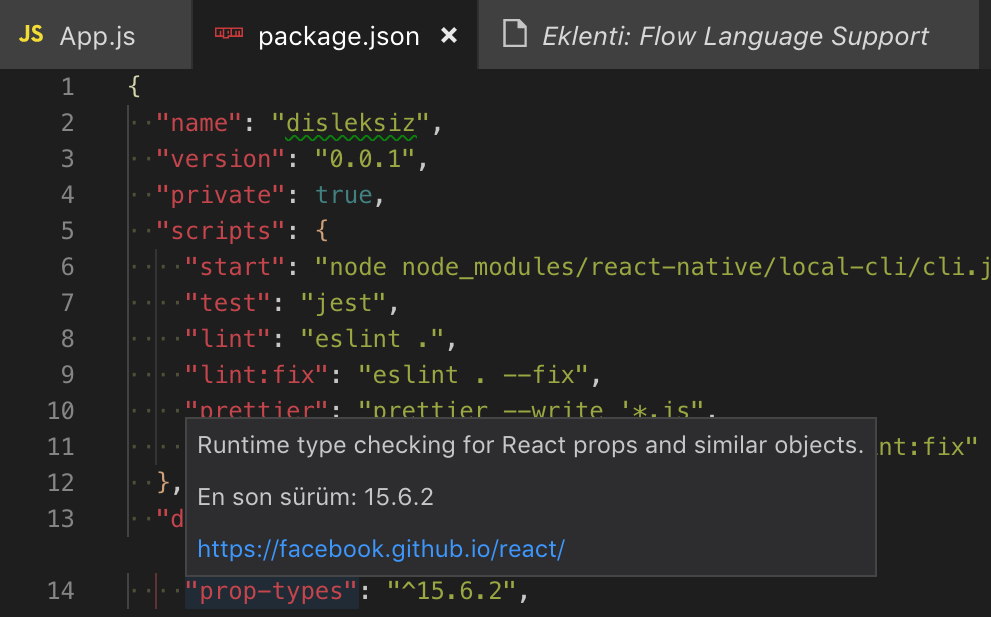
Task: Click the "prop-types" key on line 14
Action: point(272,591)
